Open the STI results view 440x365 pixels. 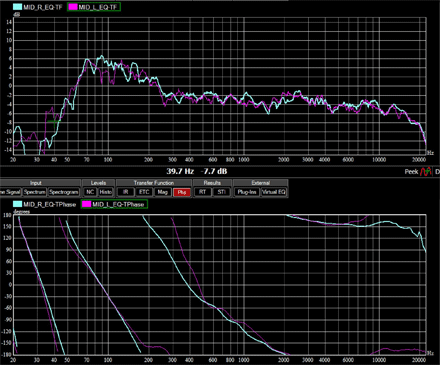click(x=221, y=192)
